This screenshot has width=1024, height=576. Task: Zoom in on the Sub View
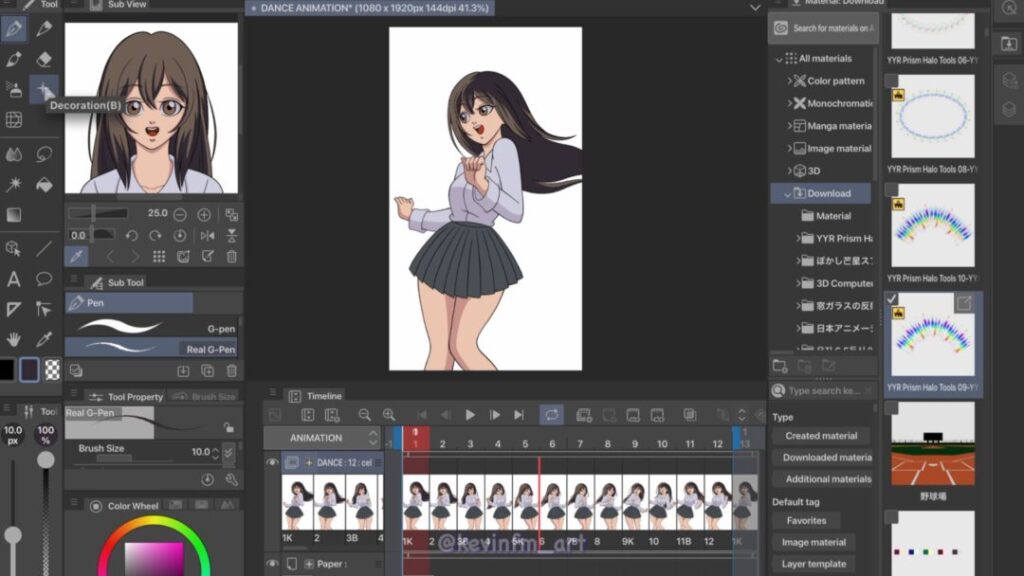pyautogui.click(x=204, y=214)
